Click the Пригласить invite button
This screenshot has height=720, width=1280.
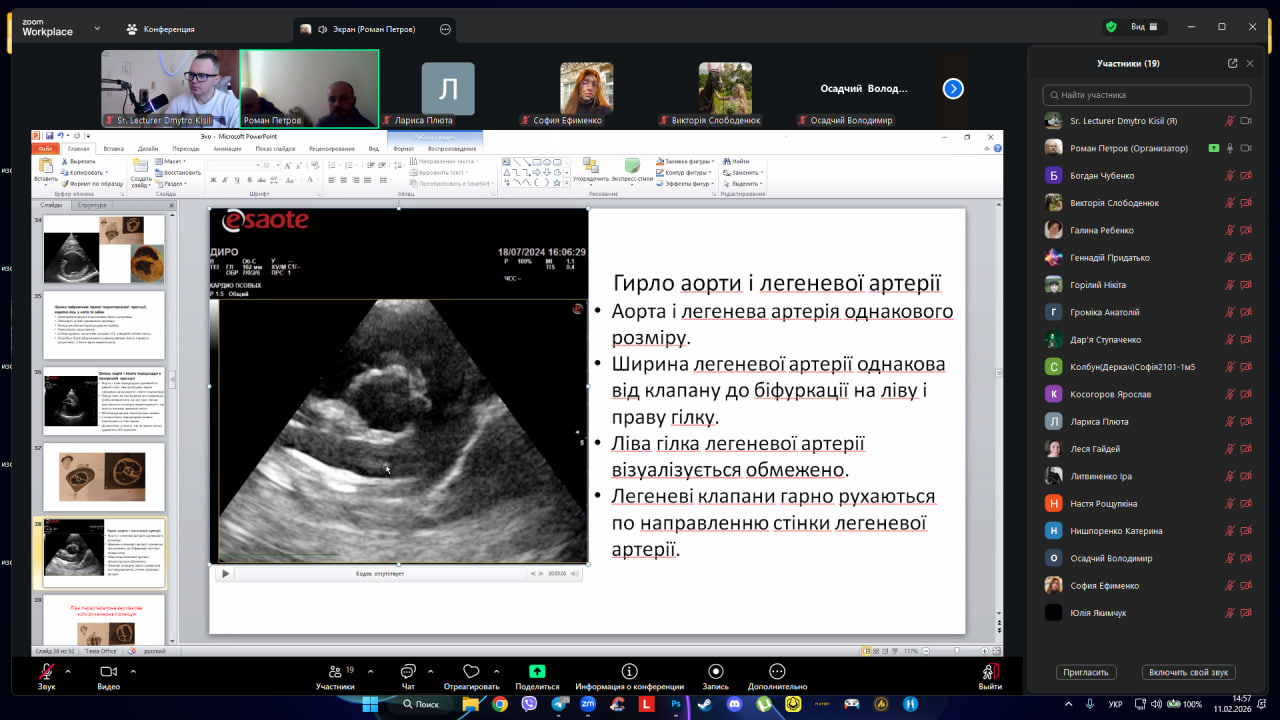coord(1086,673)
